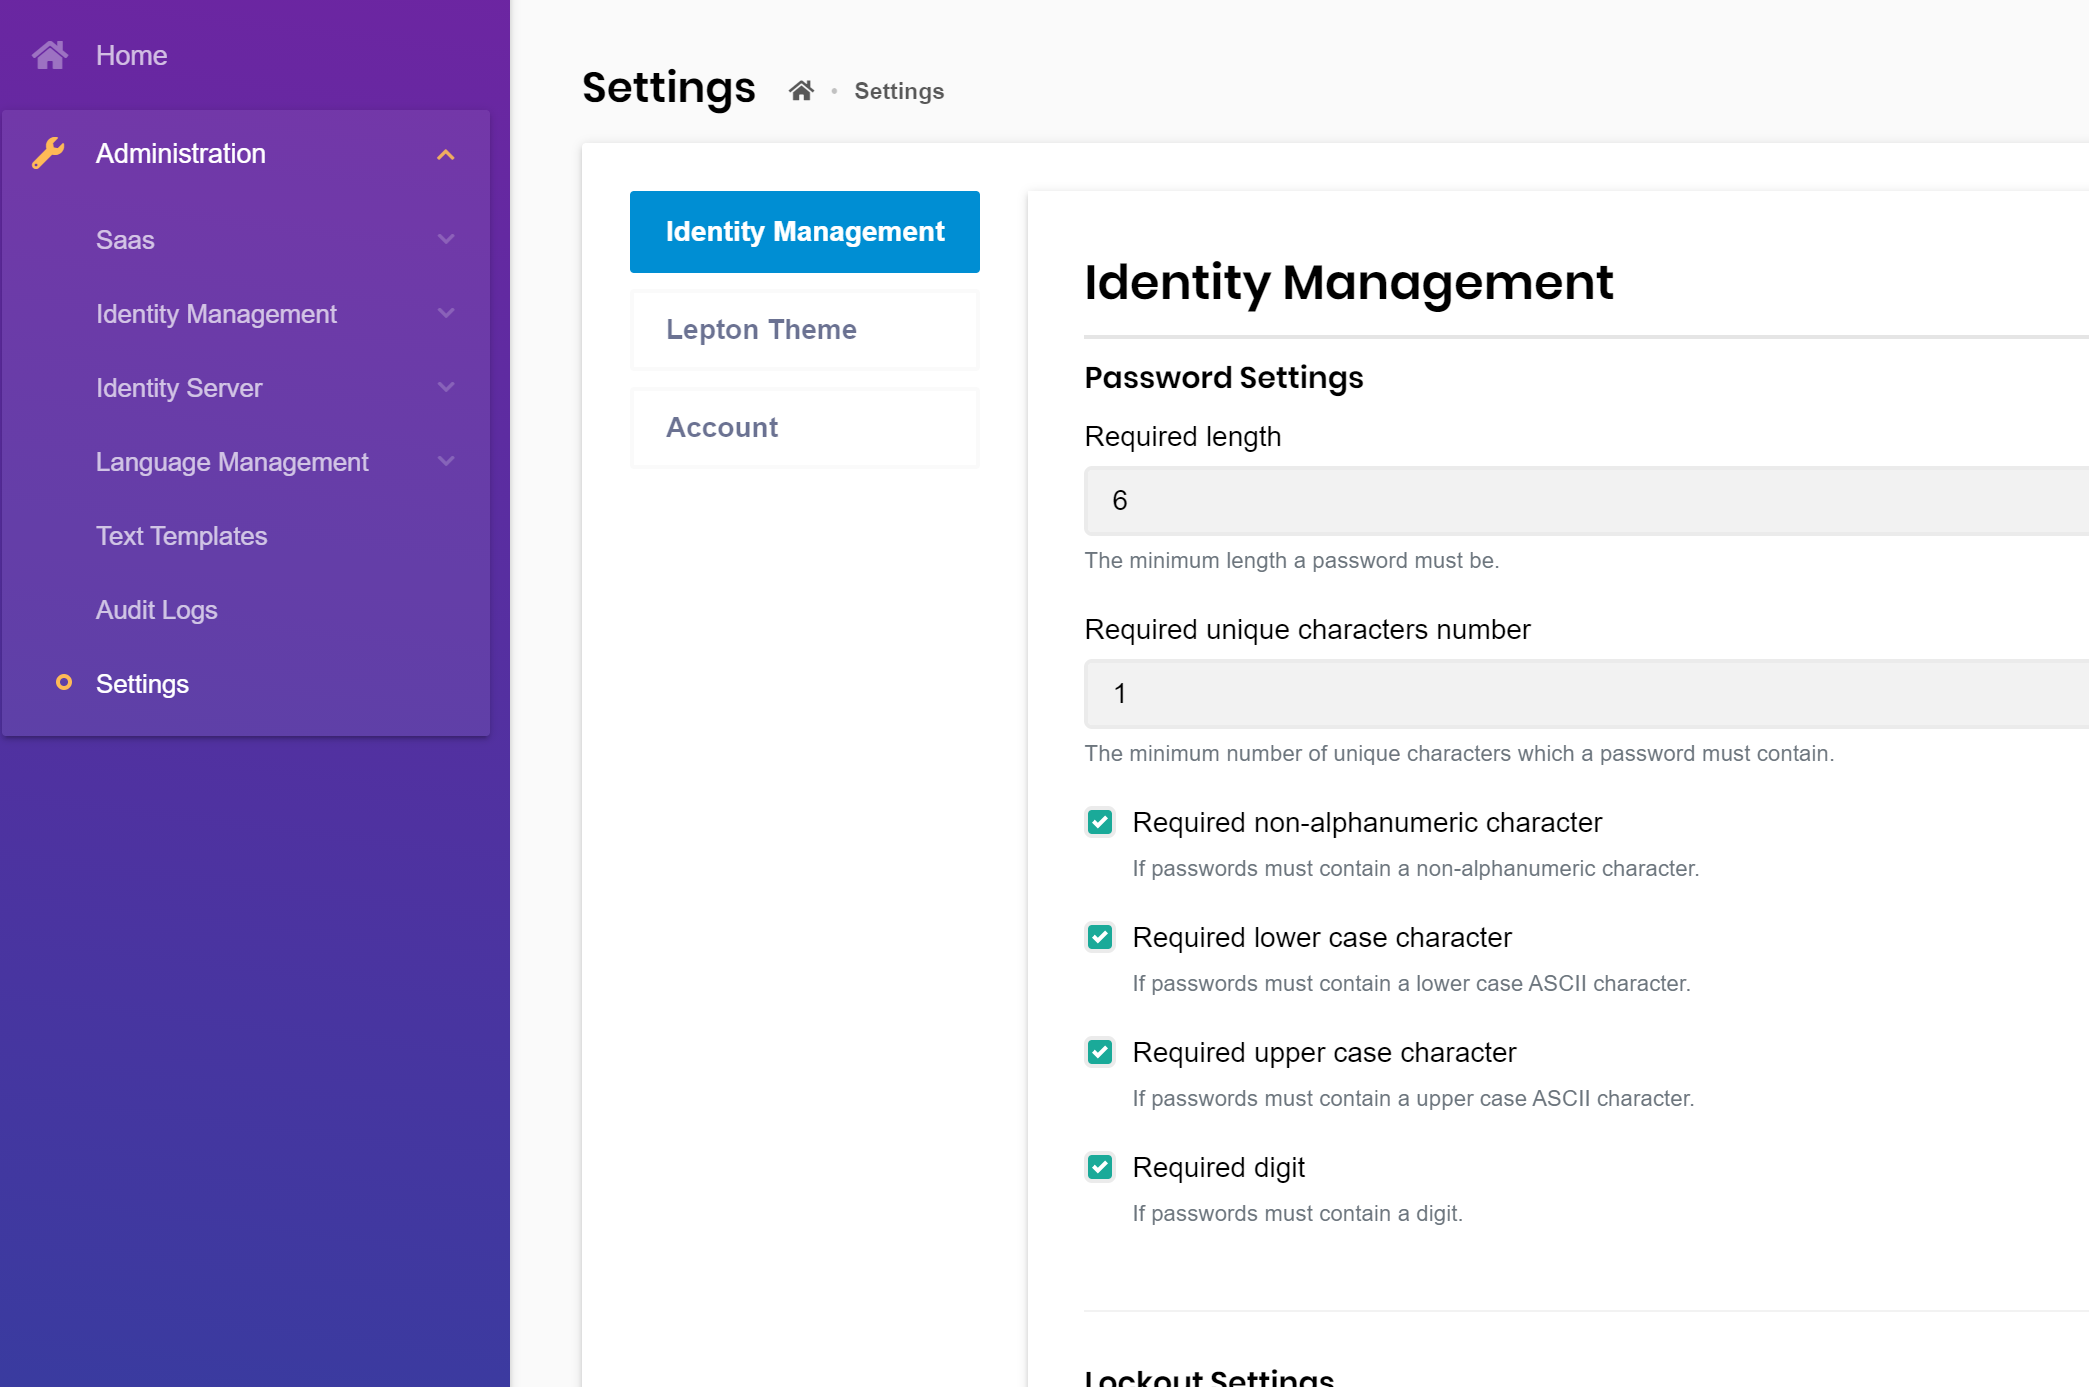Toggle Required lower case character checkbox
Image resolution: width=2089 pixels, height=1387 pixels.
coord(1100,937)
